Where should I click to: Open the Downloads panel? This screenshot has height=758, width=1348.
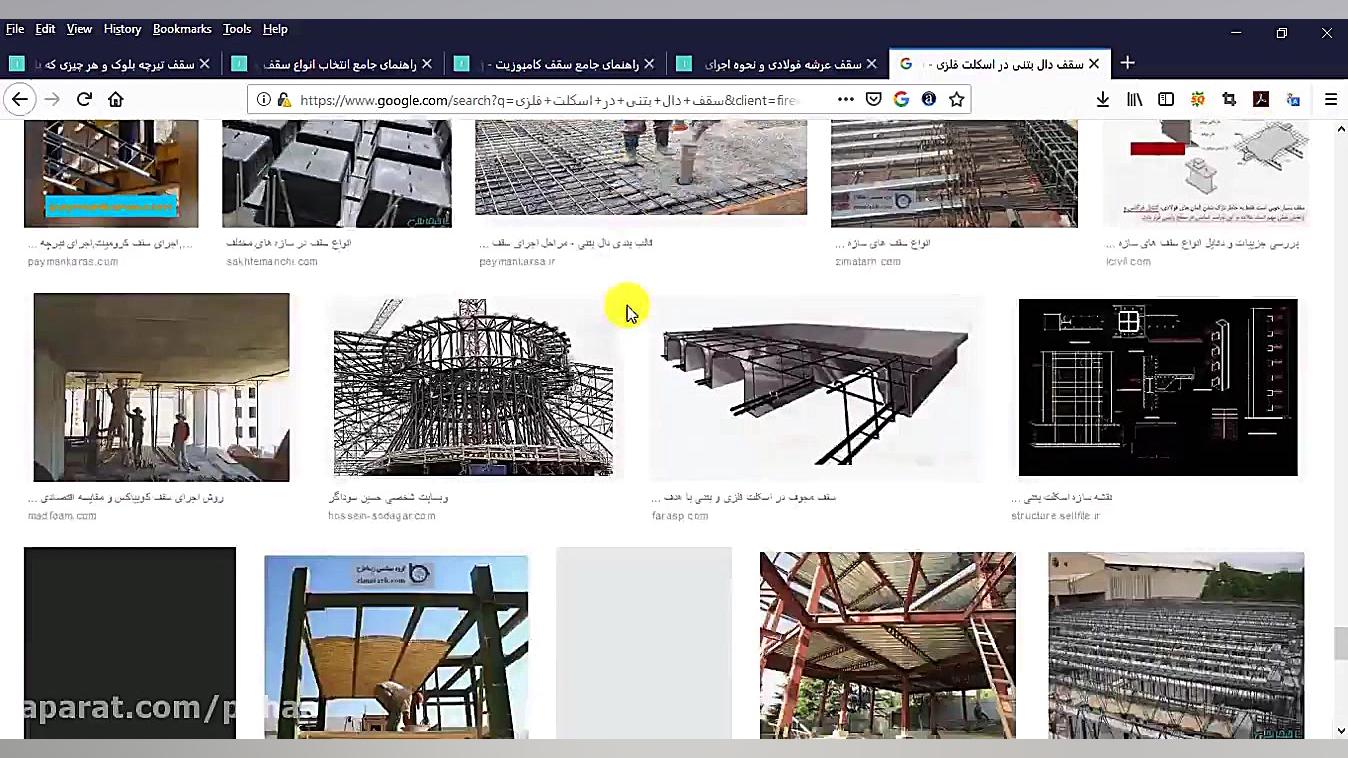pyautogui.click(x=1103, y=99)
